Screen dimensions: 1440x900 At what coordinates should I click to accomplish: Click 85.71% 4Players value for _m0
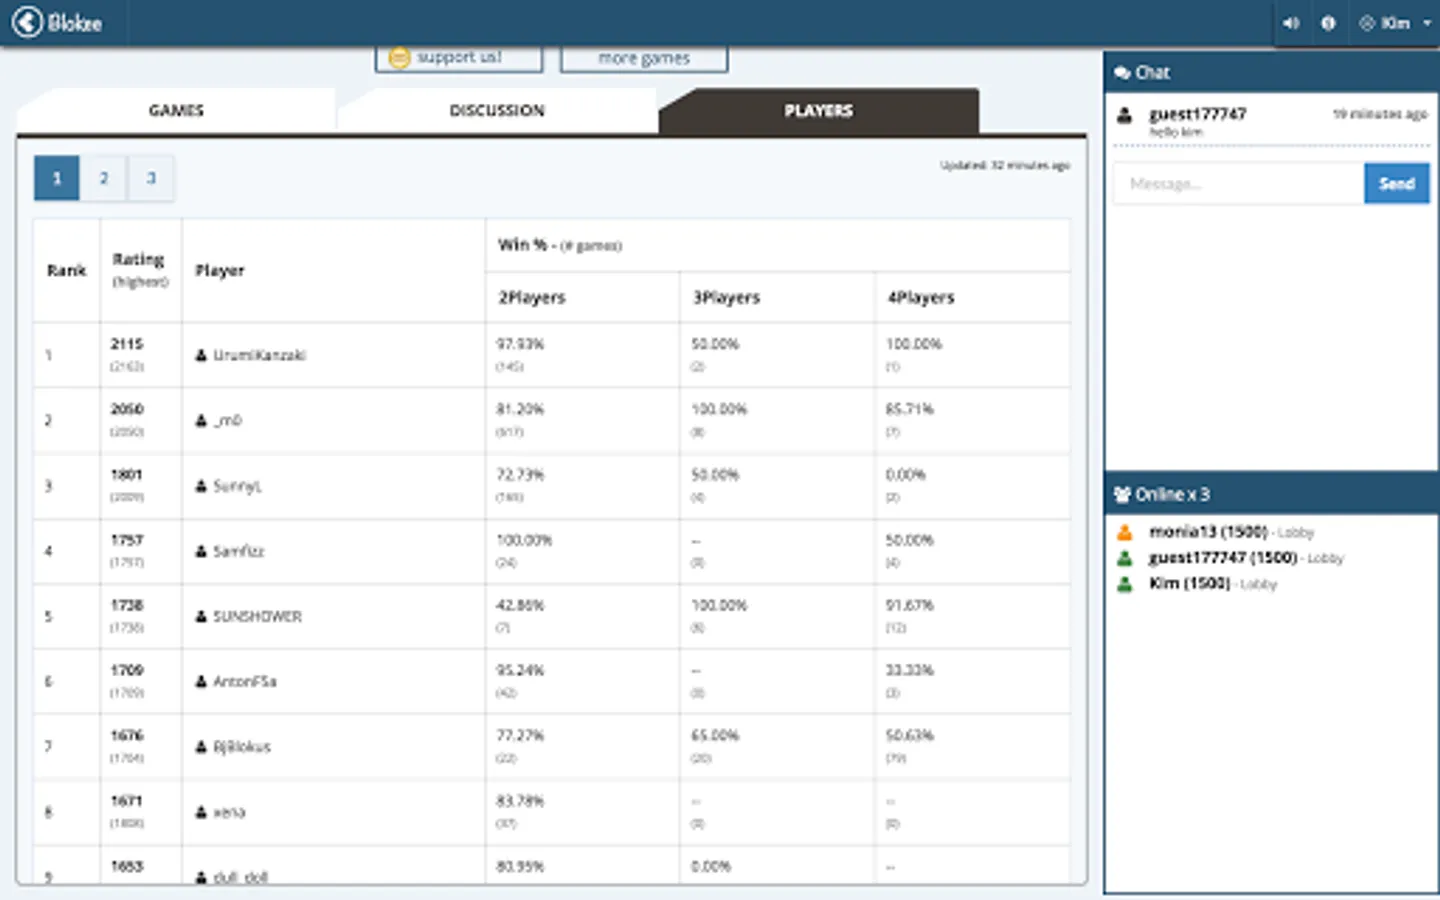pos(910,409)
